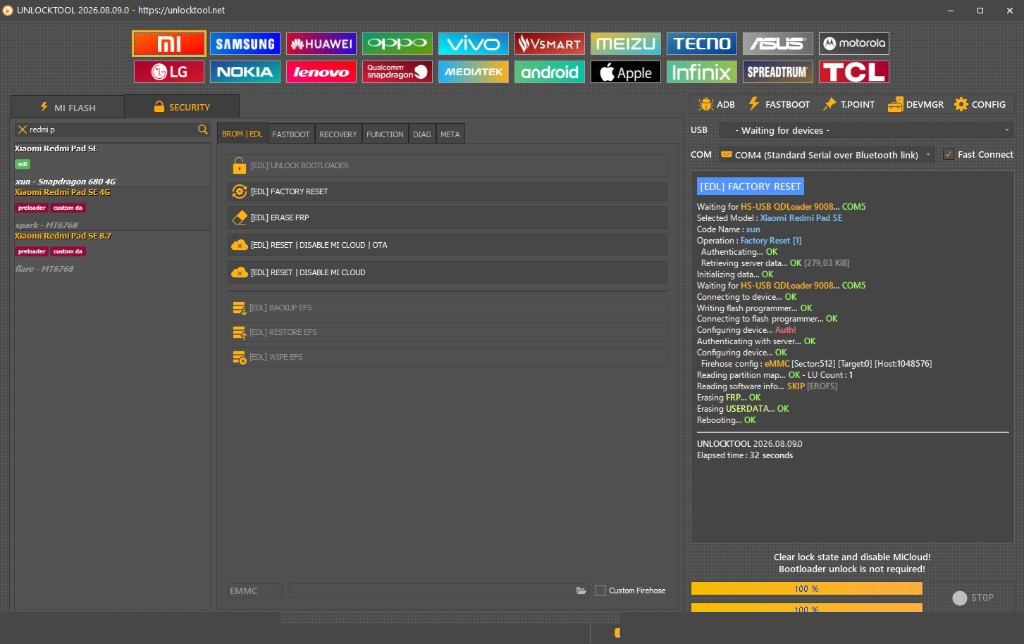Image resolution: width=1024 pixels, height=644 pixels.
Task: Open the MediaTek section
Action: 473,72
